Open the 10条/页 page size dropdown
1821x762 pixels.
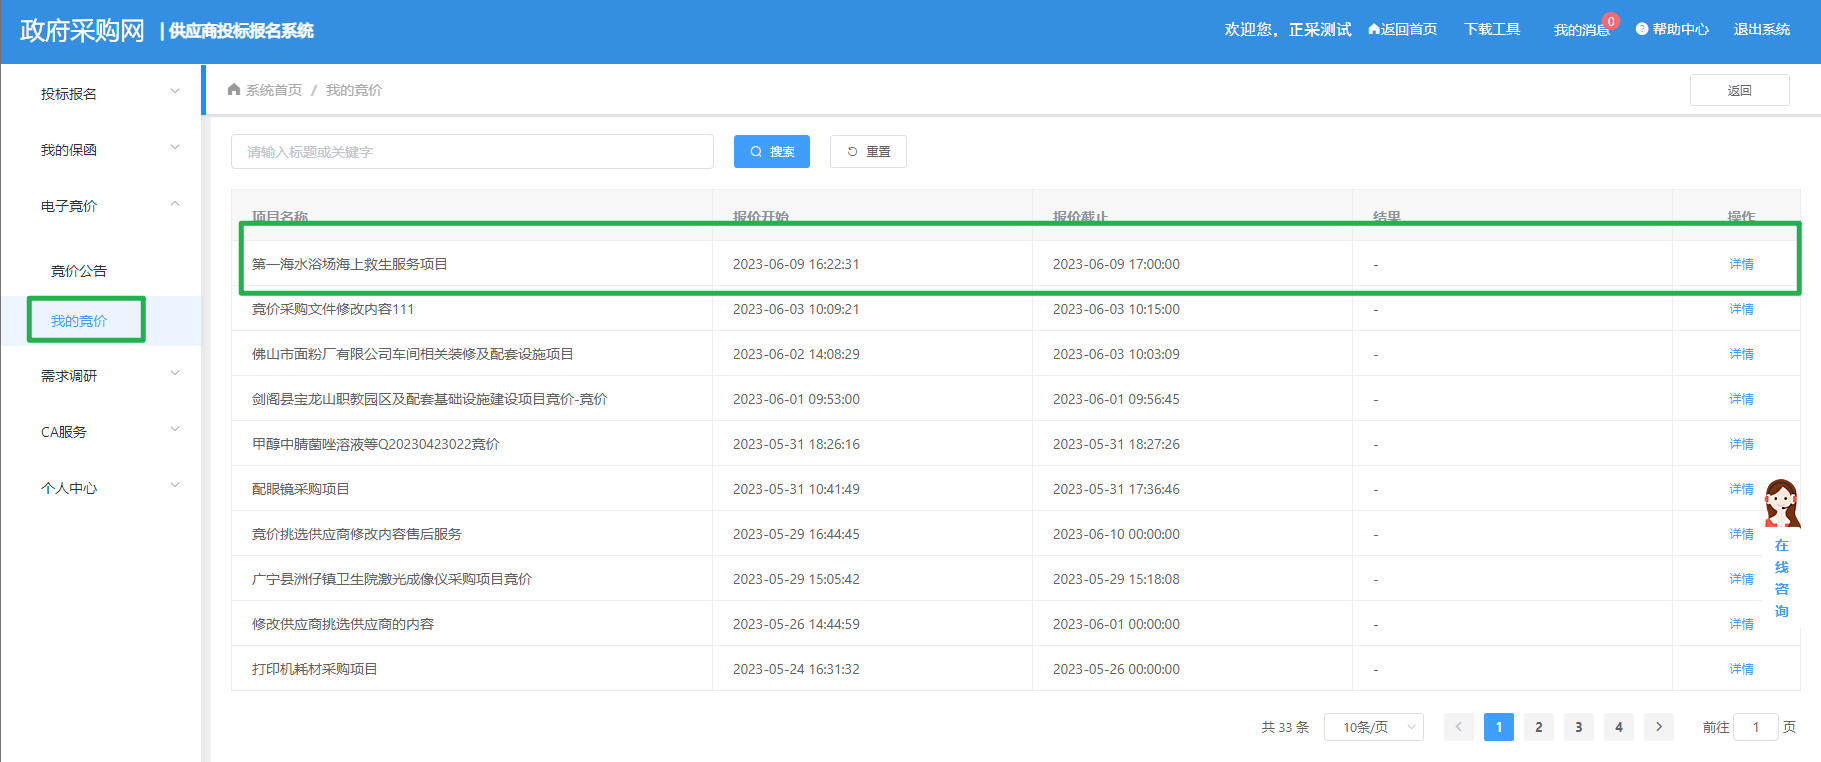(x=1373, y=727)
